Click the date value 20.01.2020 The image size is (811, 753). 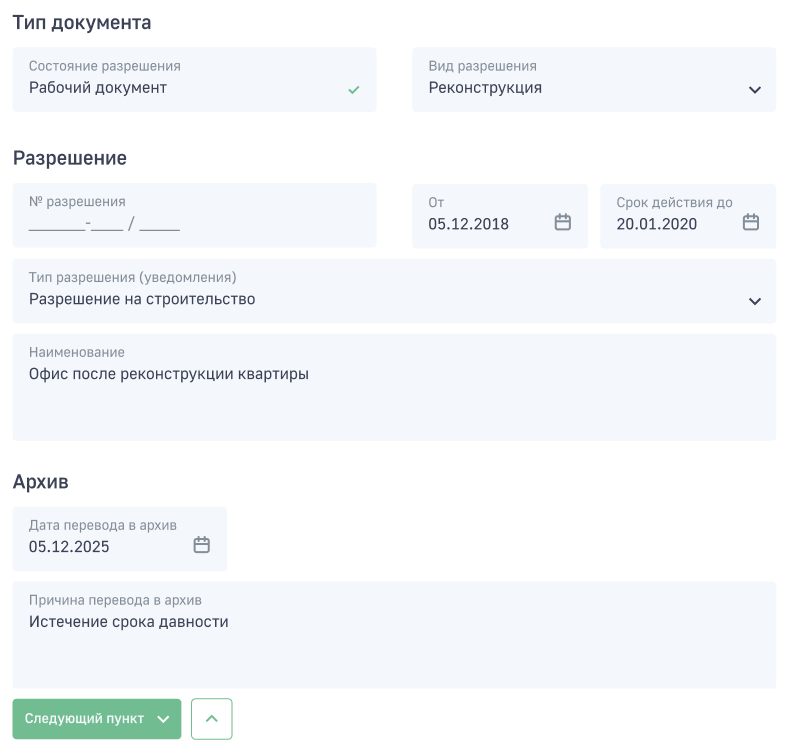(x=657, y=224)
